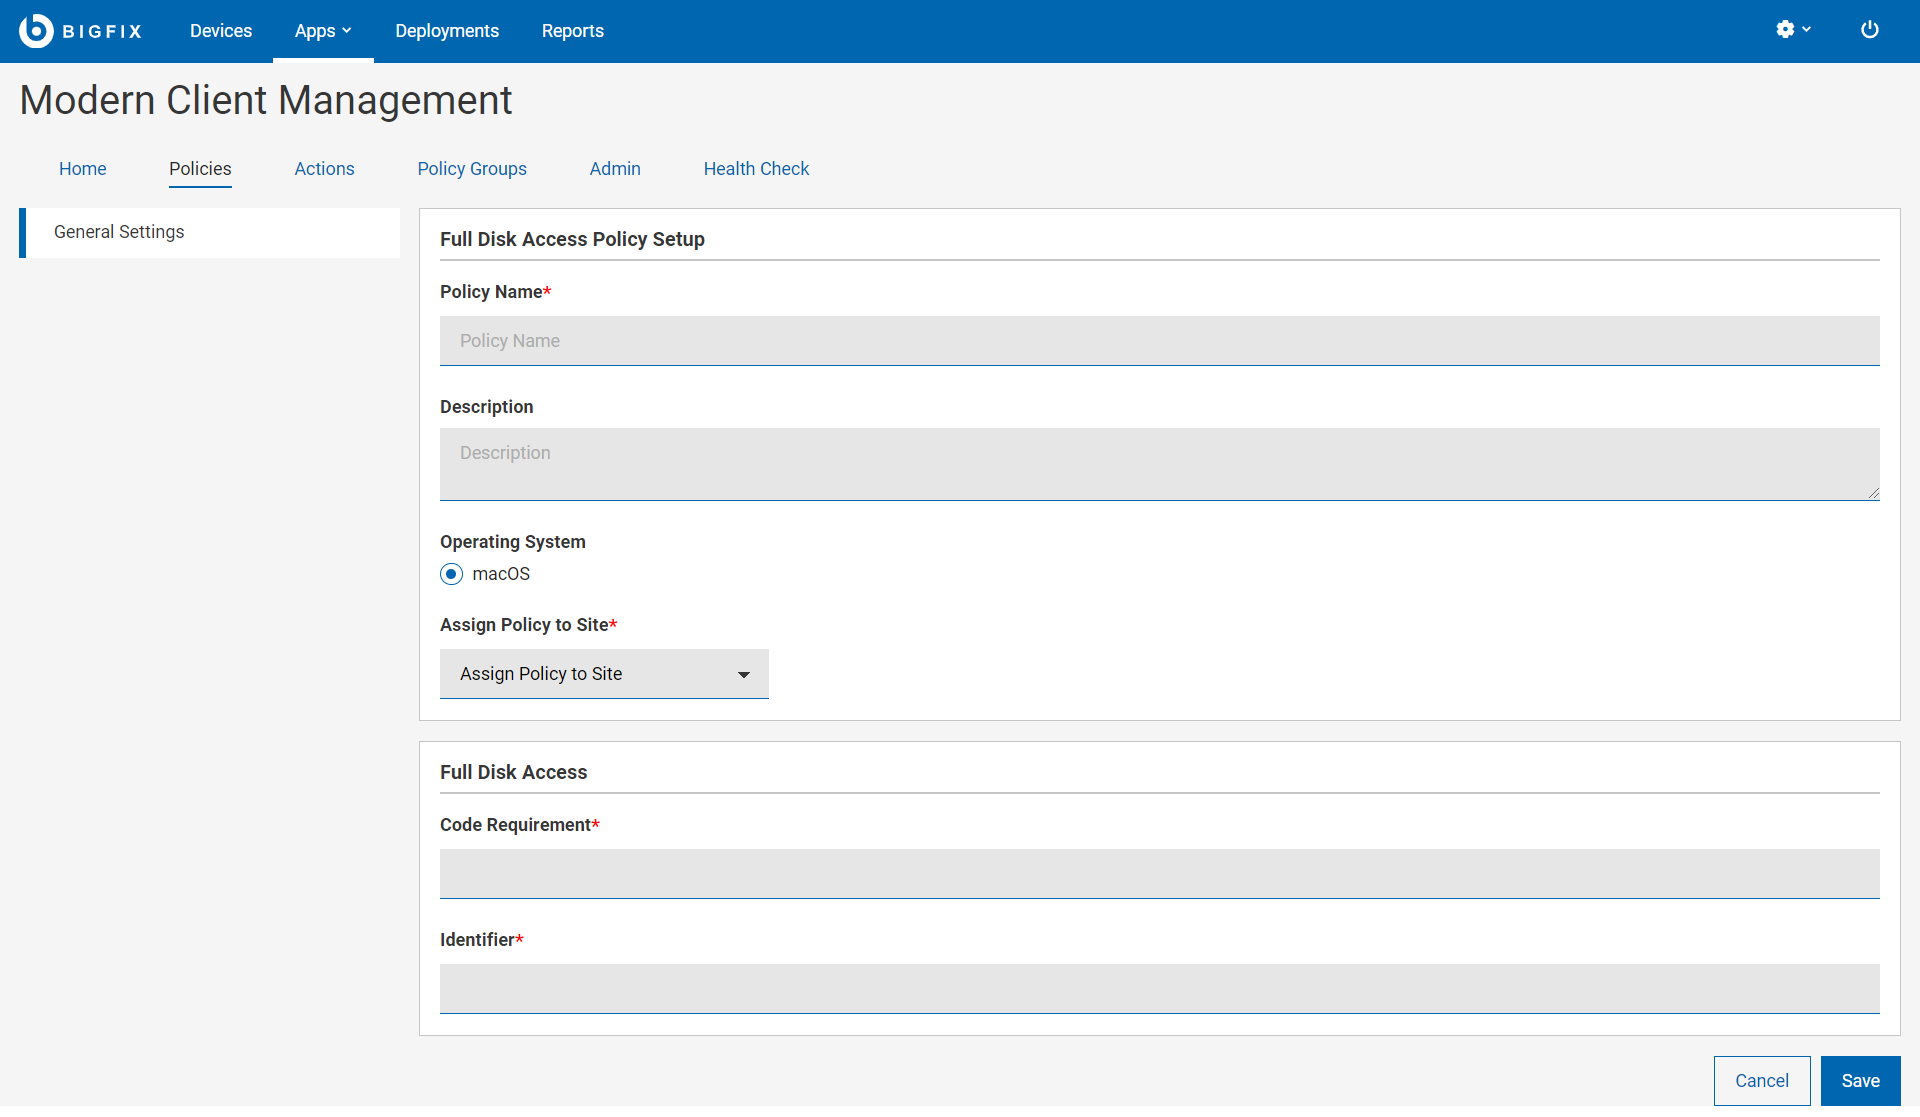Screen dimensions: 1920x1117
Task: Open the Reports menu item
Action: click(x=572, y=31)
